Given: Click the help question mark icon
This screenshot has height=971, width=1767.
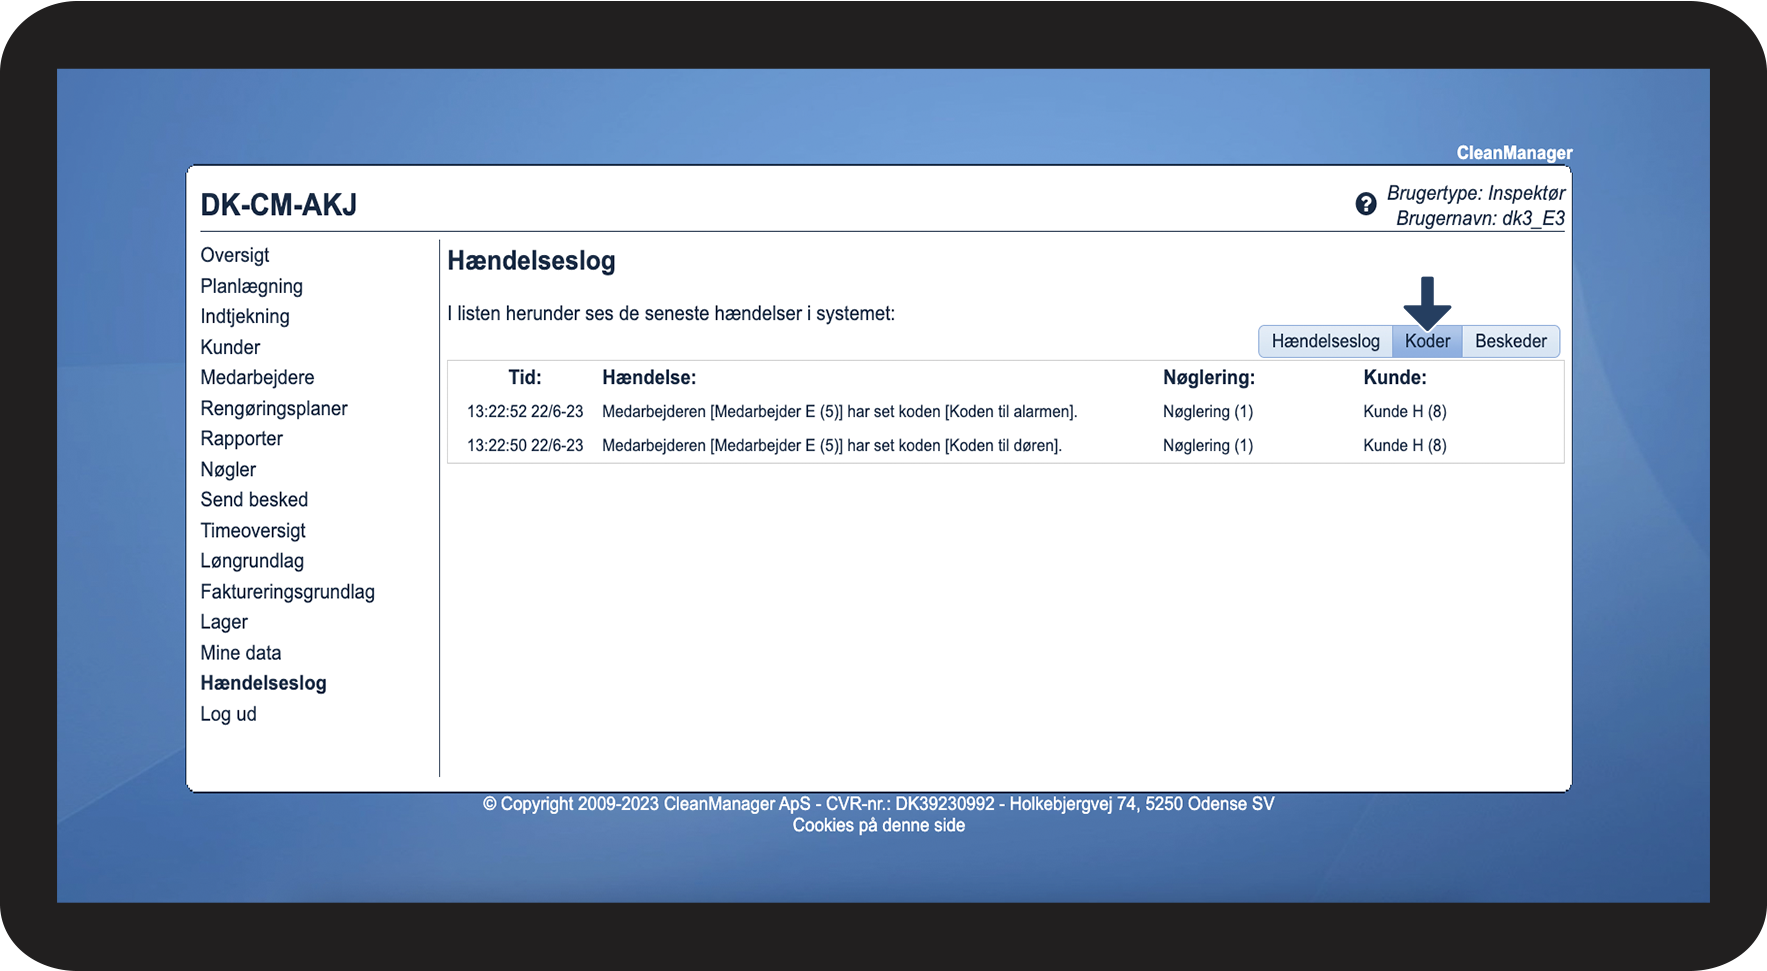Looking at the screenshot, I should click(1365, 204).
